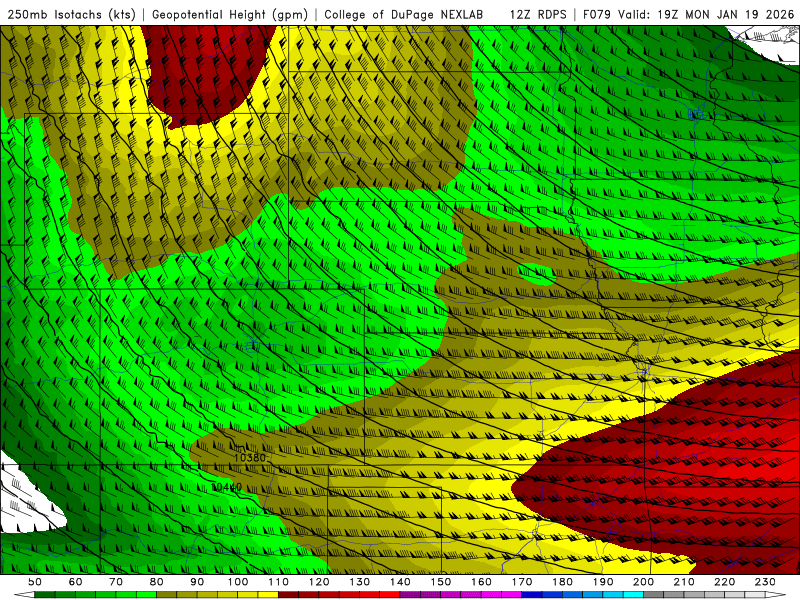Click the 140 value on the color scale
The height and width of the screenshot is (600, 800).
400,582
